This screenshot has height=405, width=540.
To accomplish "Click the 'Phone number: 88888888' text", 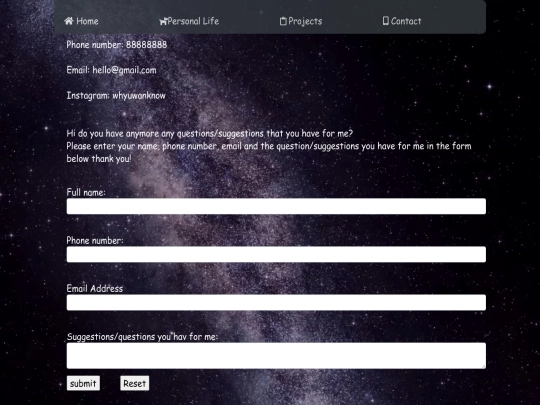I will coord(117,45).
